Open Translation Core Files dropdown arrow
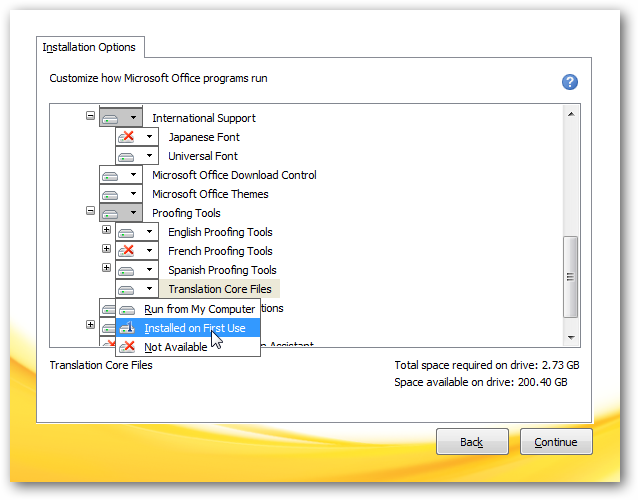This screenshot has width=638, height=500. click(149, 288)
